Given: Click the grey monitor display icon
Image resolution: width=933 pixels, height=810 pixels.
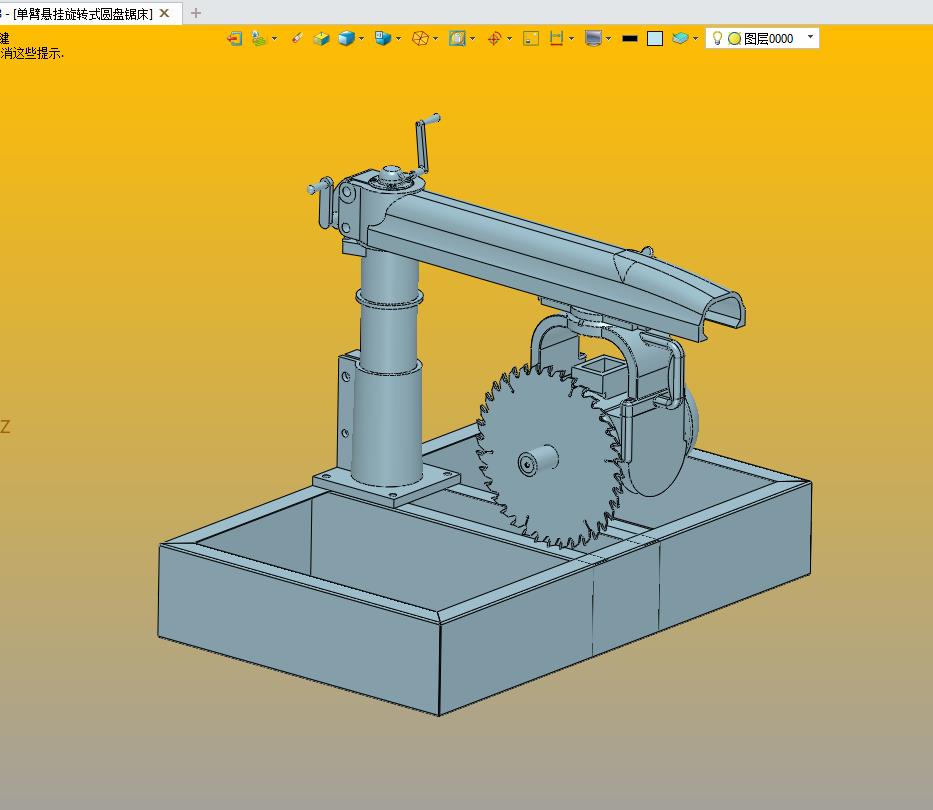Looking at the screenshot, I should click(593, 39).
